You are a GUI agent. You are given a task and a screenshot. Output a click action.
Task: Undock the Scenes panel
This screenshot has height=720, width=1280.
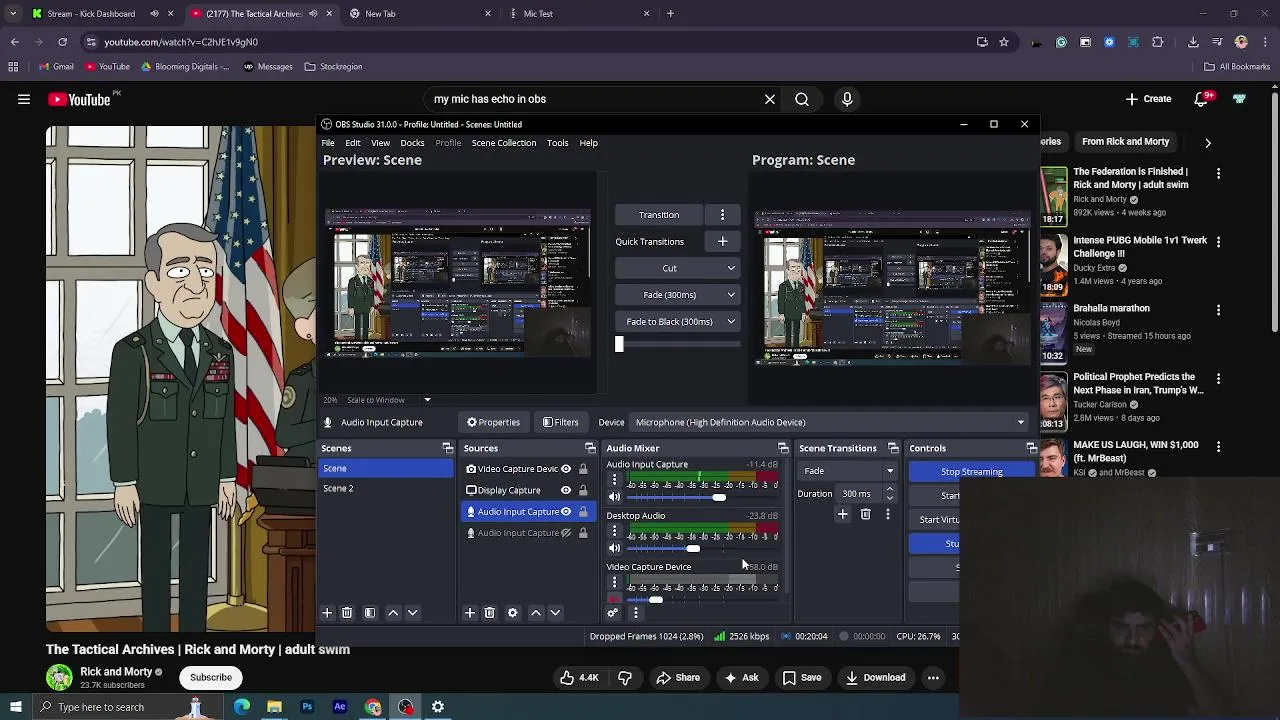tap(447, 448)
